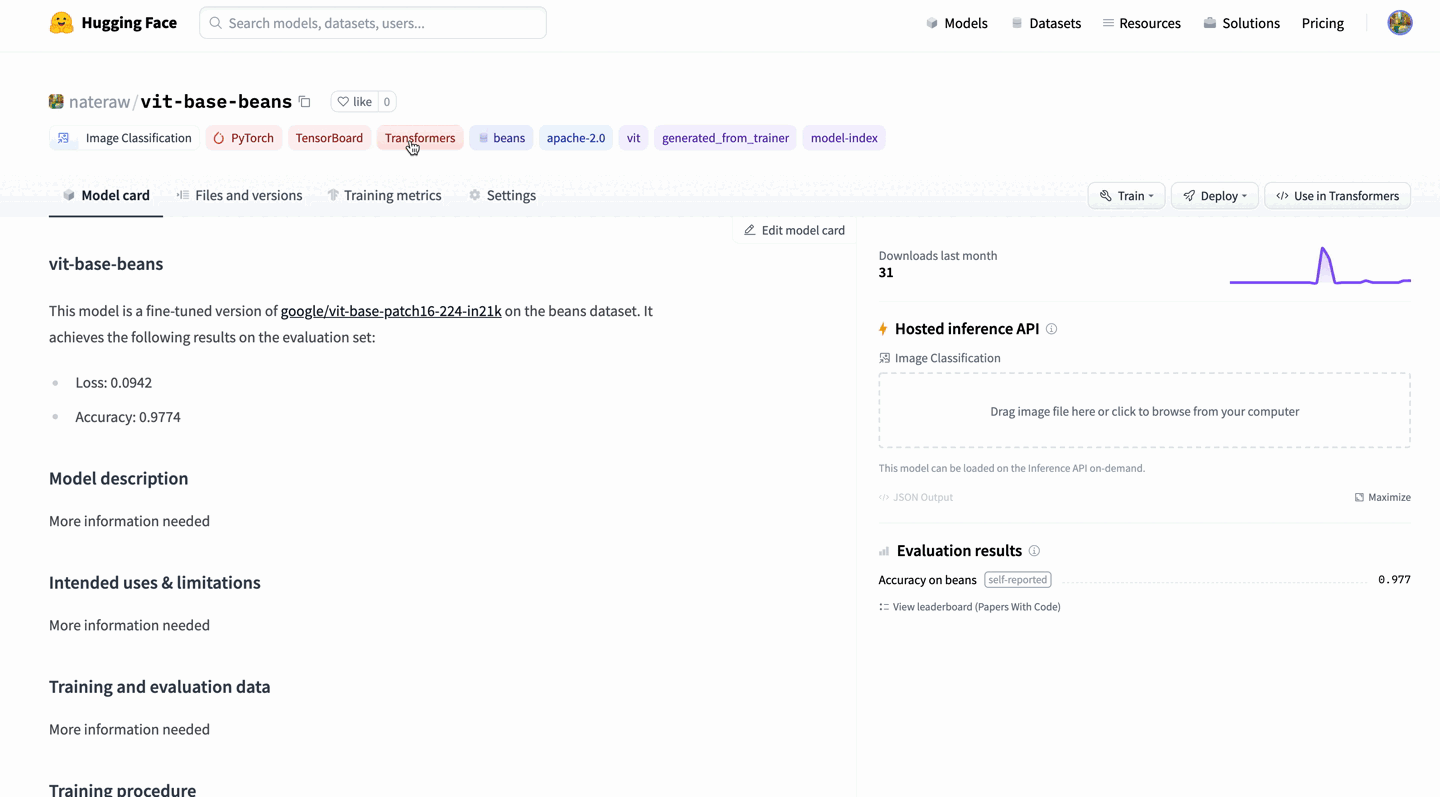Click the Model description heading
This screenshot has width=1440, height=797.
click(119, 479)
